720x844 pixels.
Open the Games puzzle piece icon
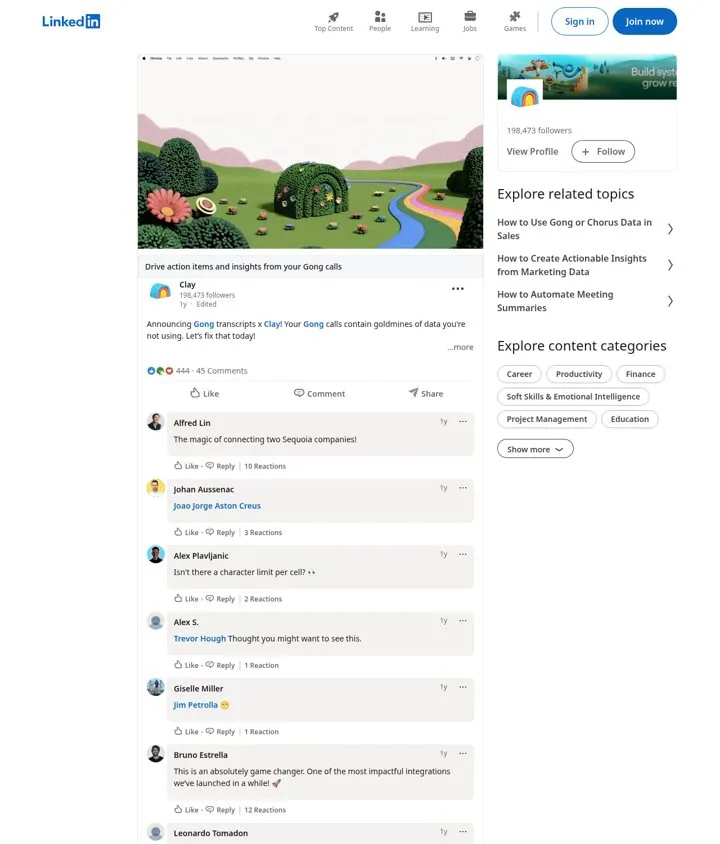pyautogui.click(x=515, y=16)
